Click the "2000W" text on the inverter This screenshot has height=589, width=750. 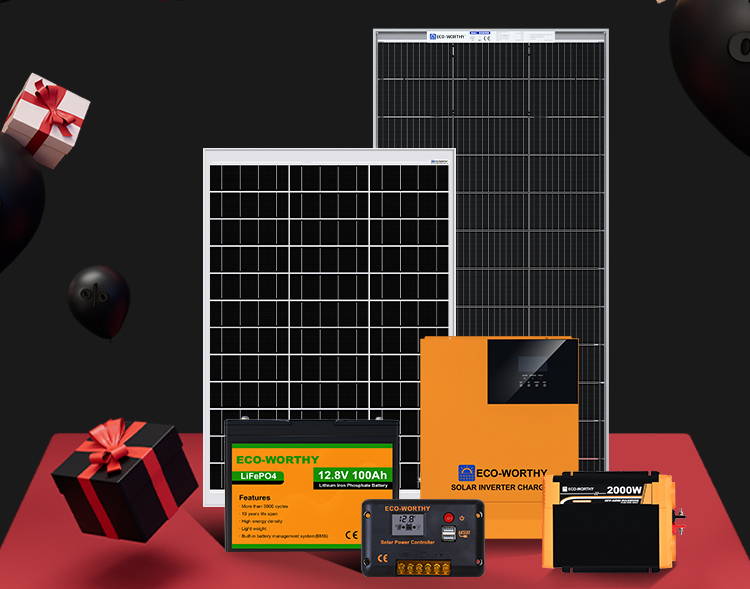(x=624, y=490)
